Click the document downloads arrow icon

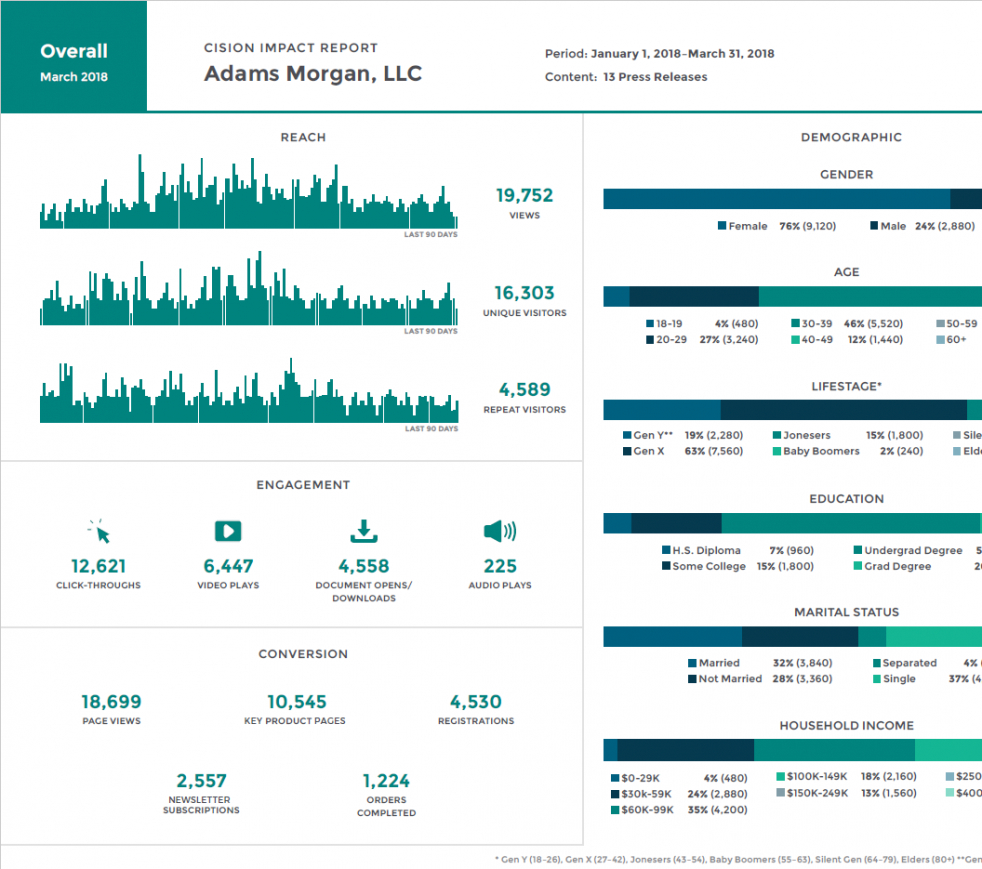364,531
